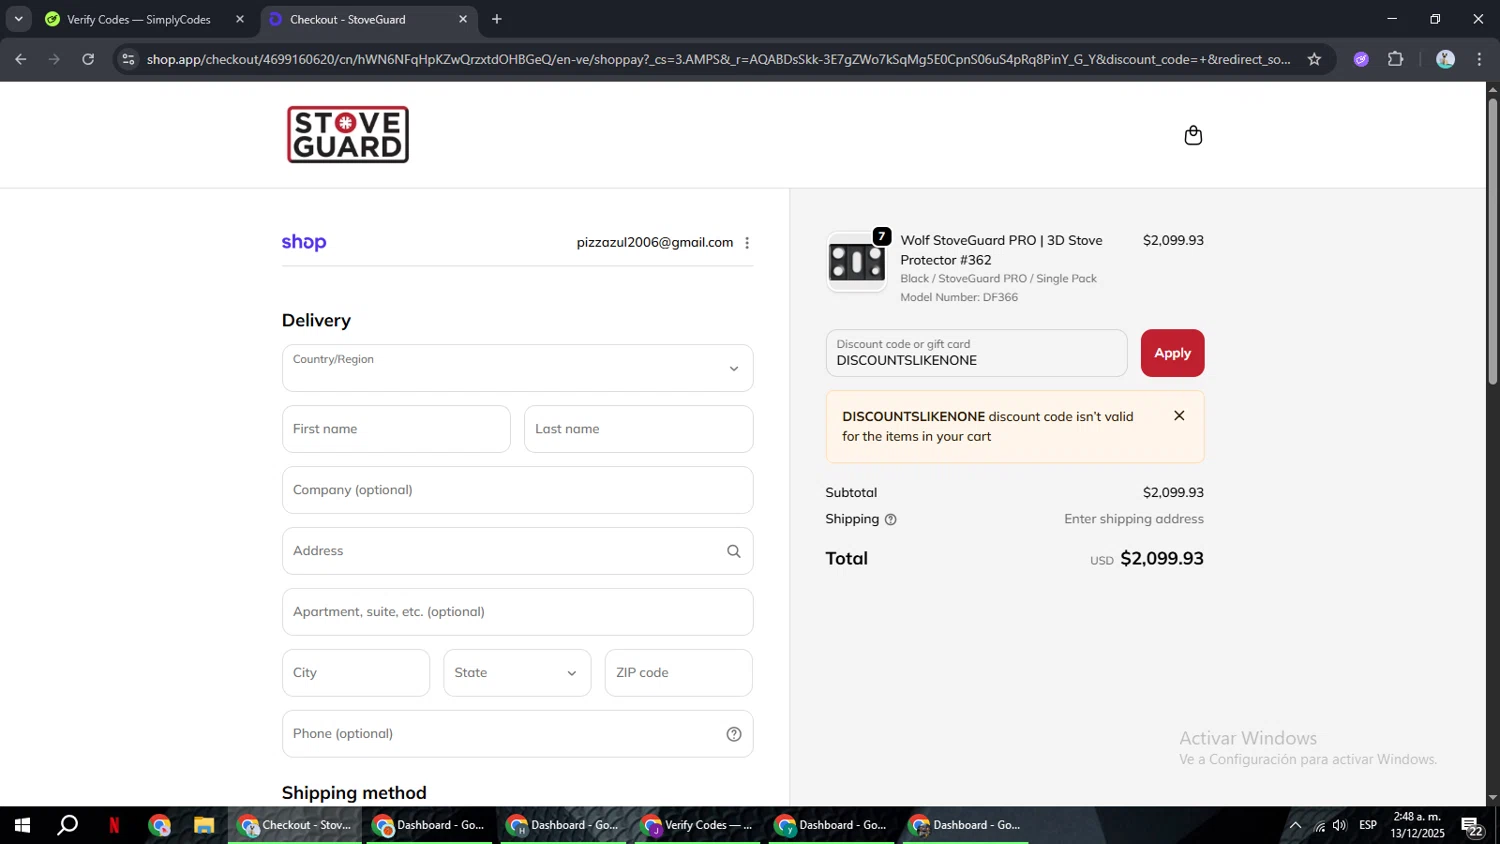Click the discount code input field

976,353
